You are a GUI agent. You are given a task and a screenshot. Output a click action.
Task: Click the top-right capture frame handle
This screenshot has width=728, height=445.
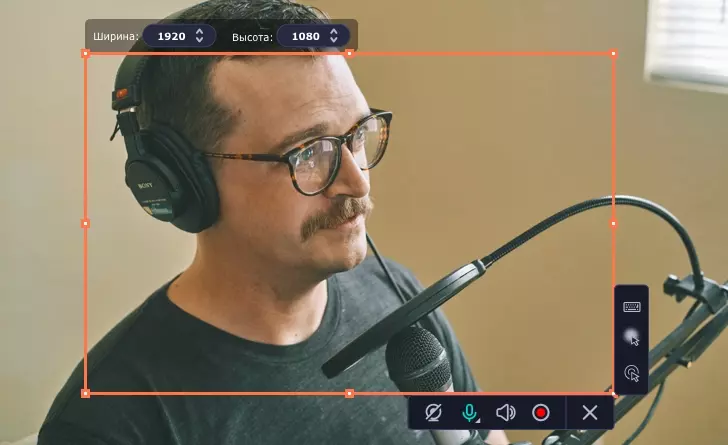(x=613, y=54)
